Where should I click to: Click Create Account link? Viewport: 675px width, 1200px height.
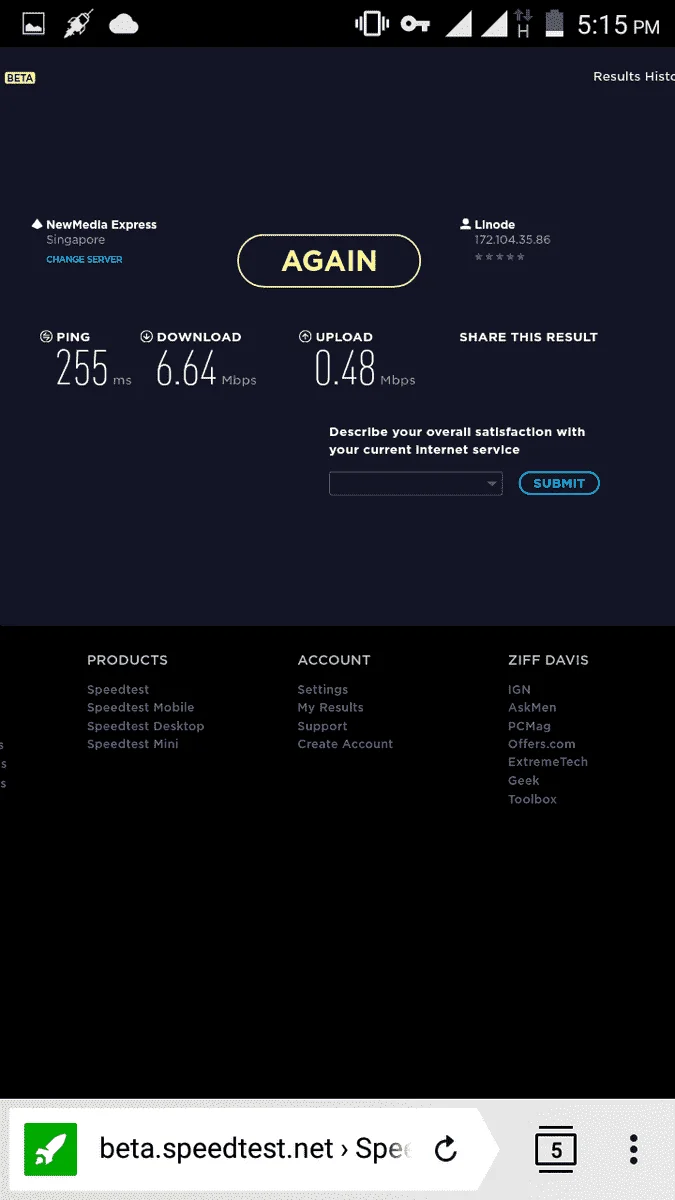(x=345, y=744)
